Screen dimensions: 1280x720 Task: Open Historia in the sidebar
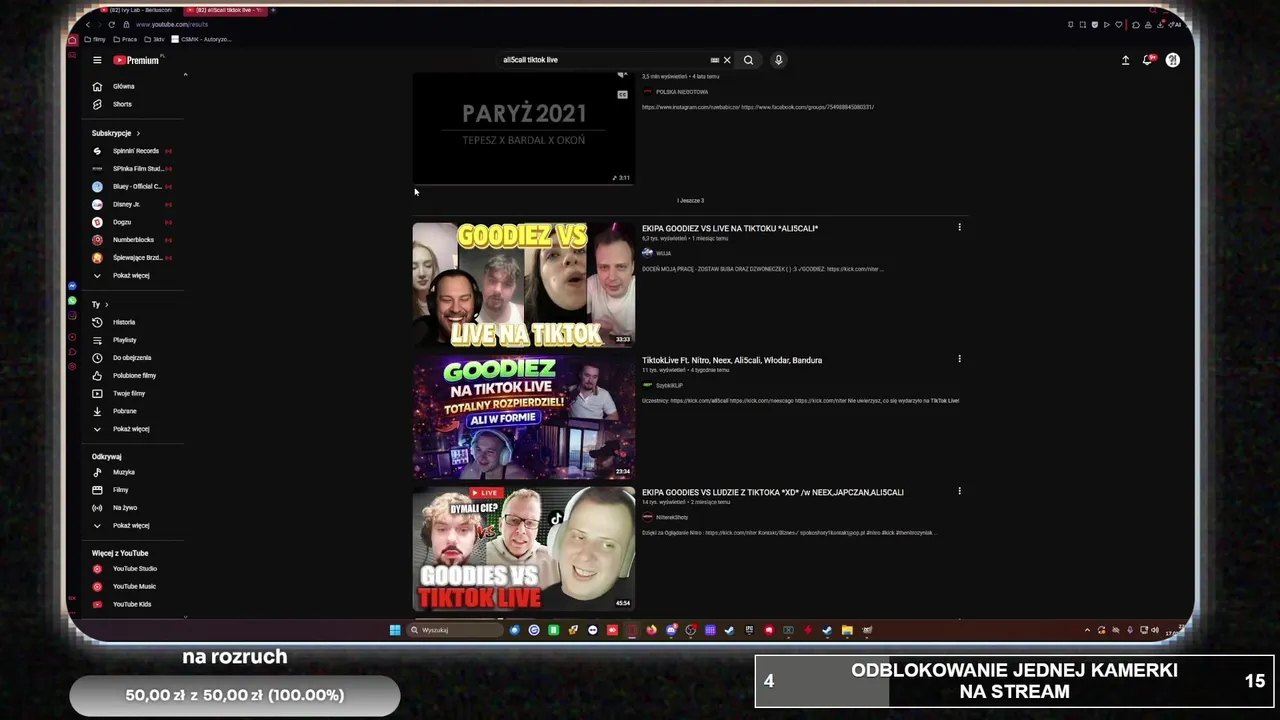tap(124, 322)
